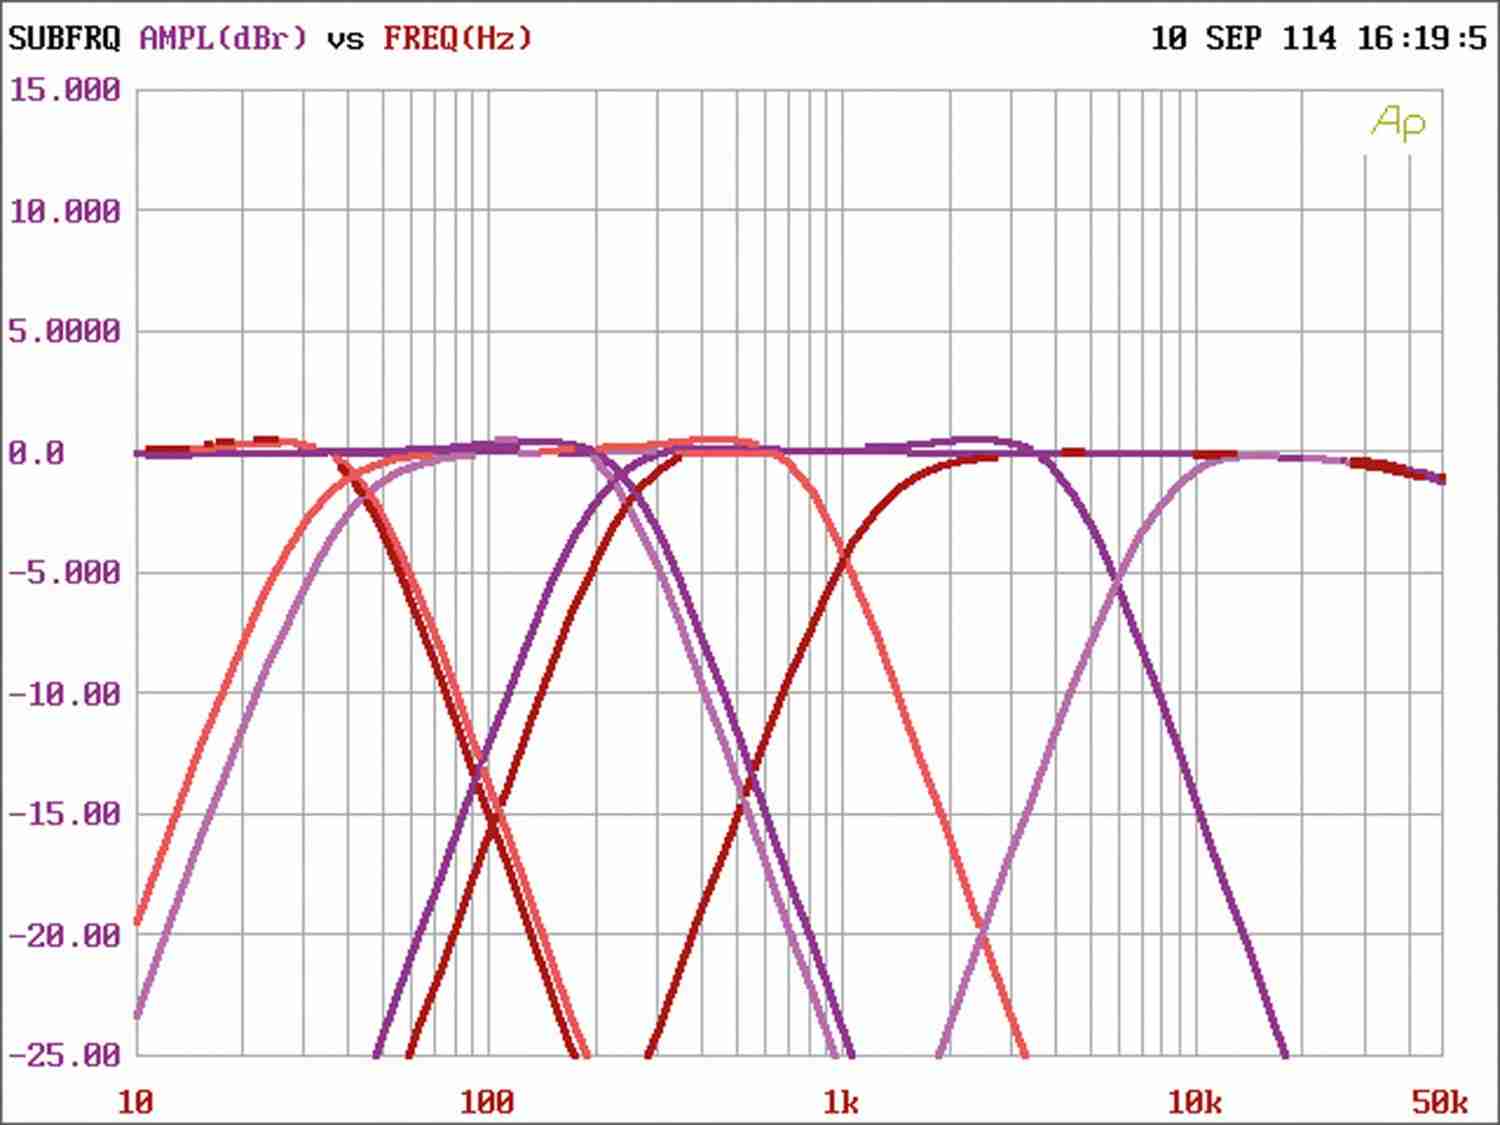
Task: Click the 10k label on the frequency axis
Action: (1194, 1102)
